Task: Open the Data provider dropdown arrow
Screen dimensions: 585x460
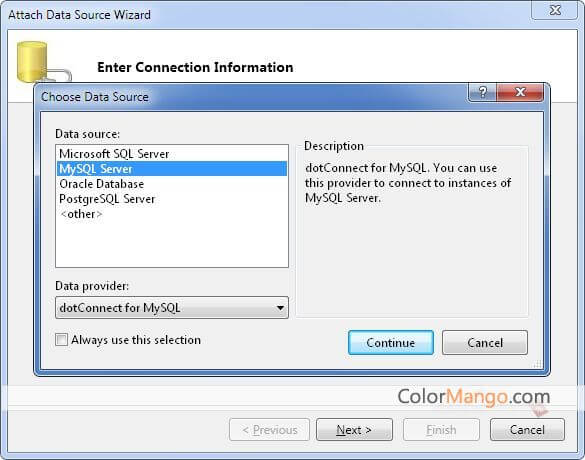Action: (280, 308)
